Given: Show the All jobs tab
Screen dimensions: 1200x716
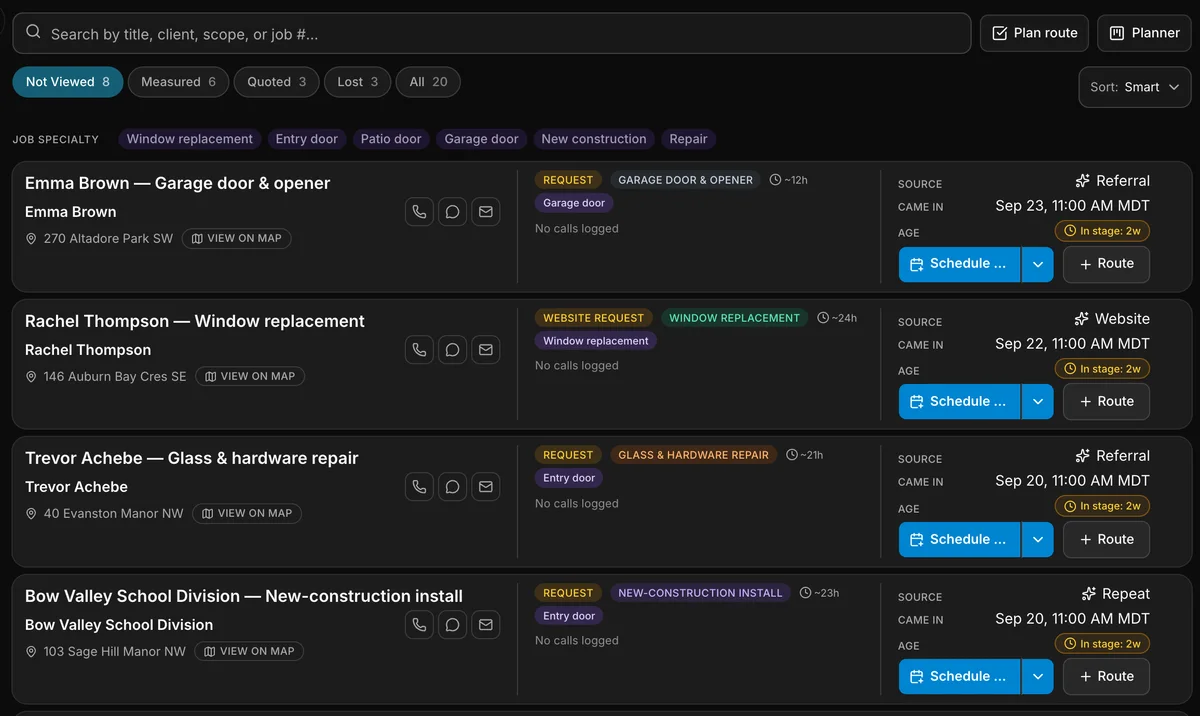Looking at the screenshot, I should point(428,82).
